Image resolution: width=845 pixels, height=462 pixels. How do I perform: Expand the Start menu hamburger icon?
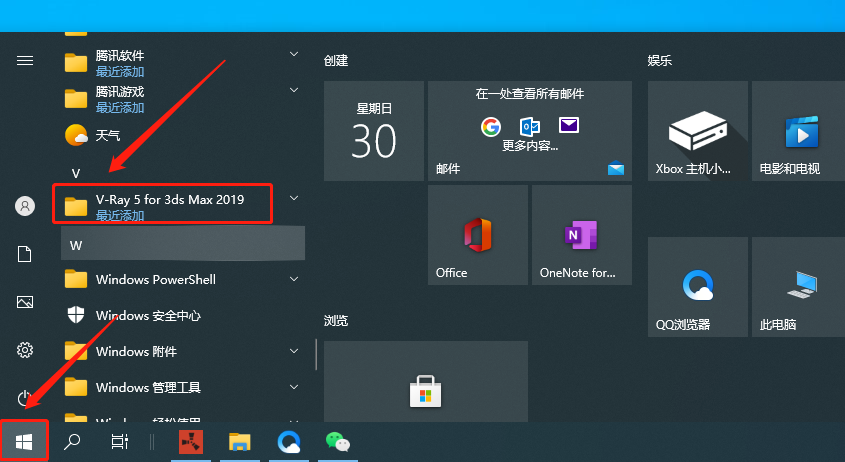[25, 60]
